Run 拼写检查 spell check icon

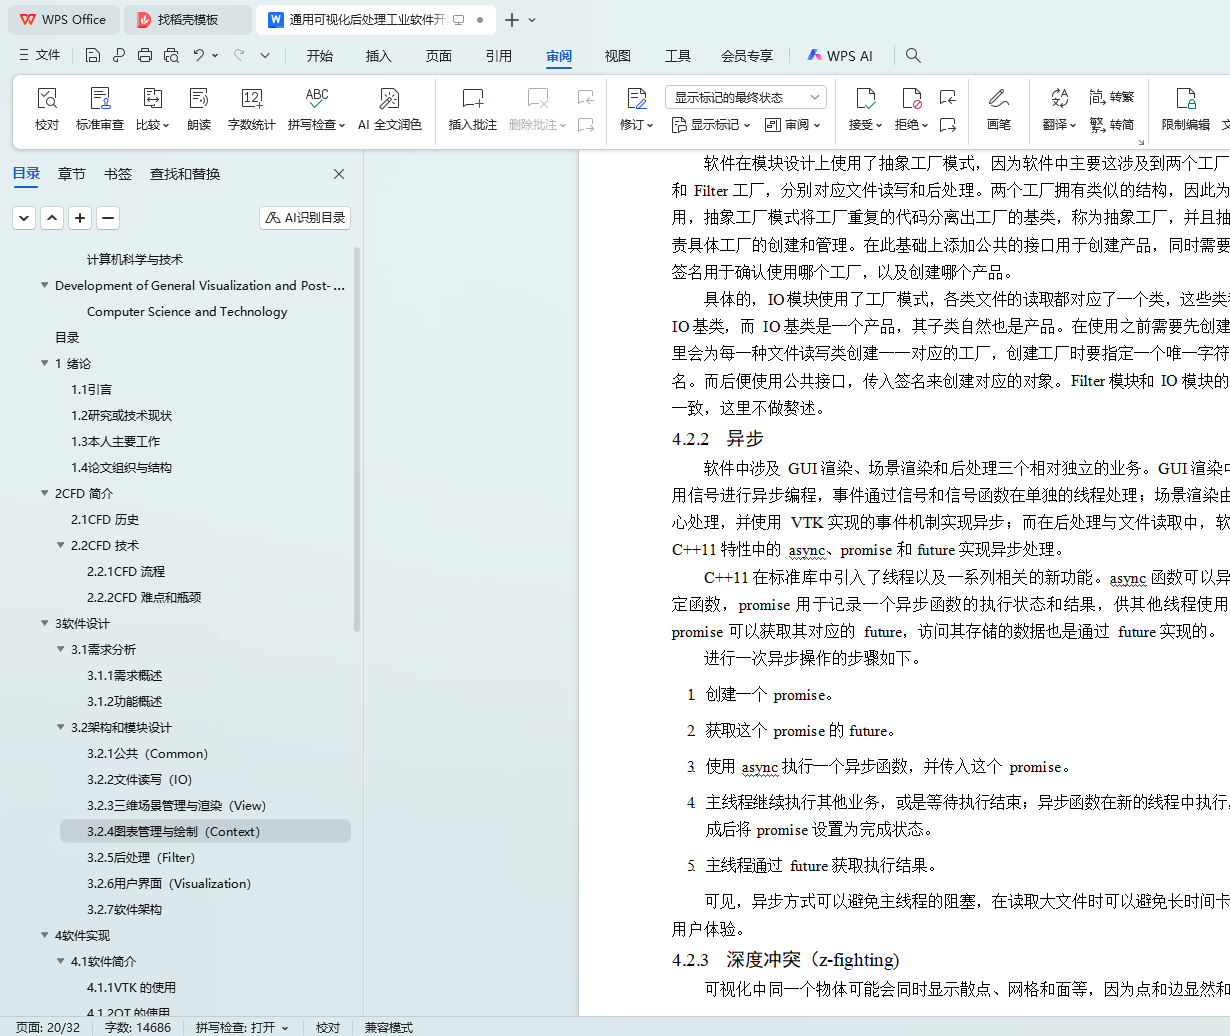tap(317, 98)
